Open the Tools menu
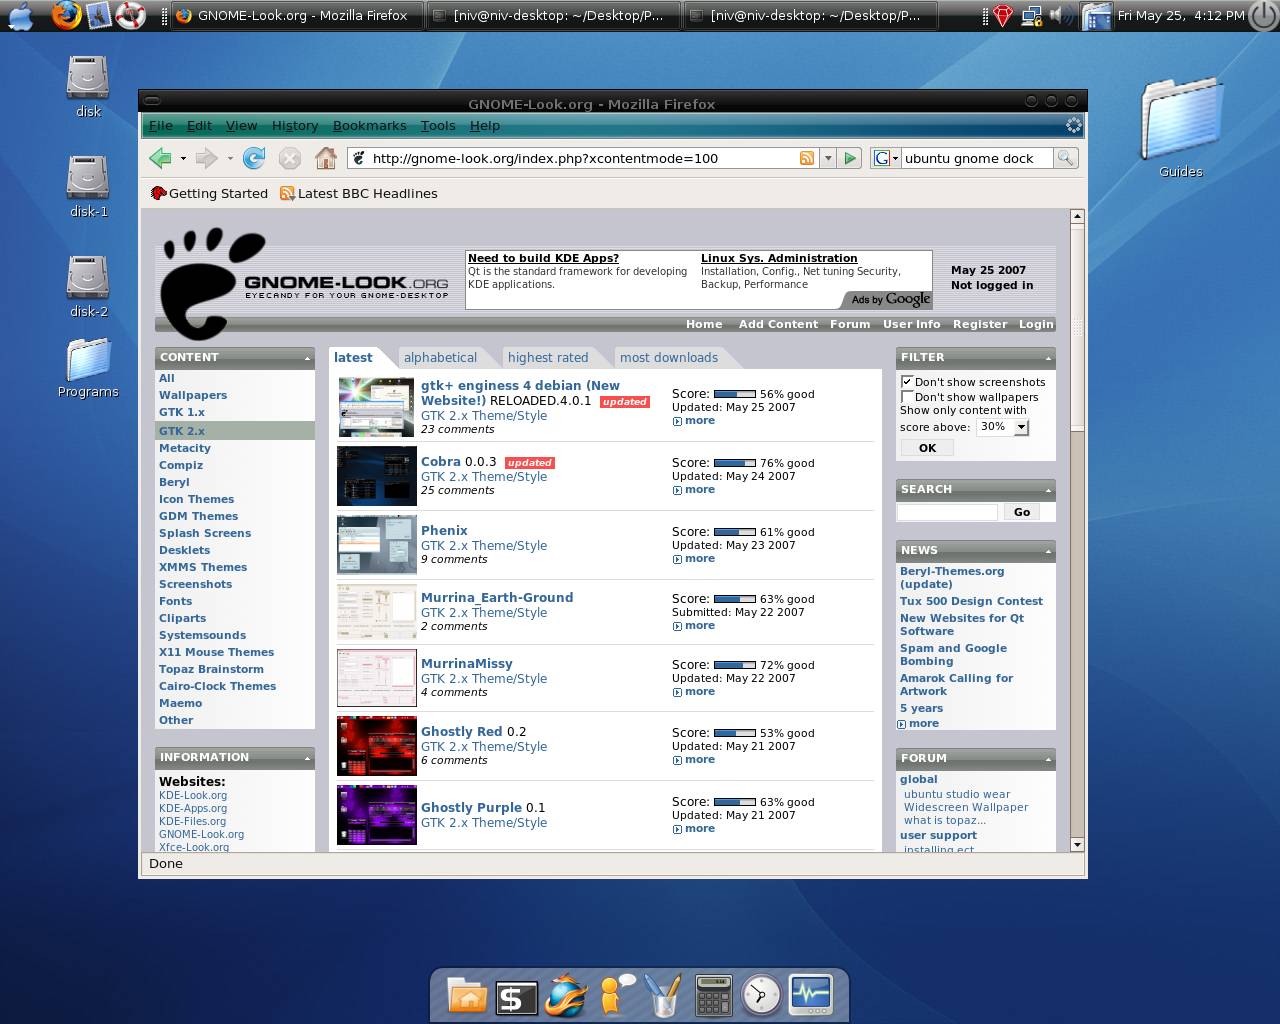Image resolution: width=1280 pixels, height=1024 pixels. click(x=438, y=125)
